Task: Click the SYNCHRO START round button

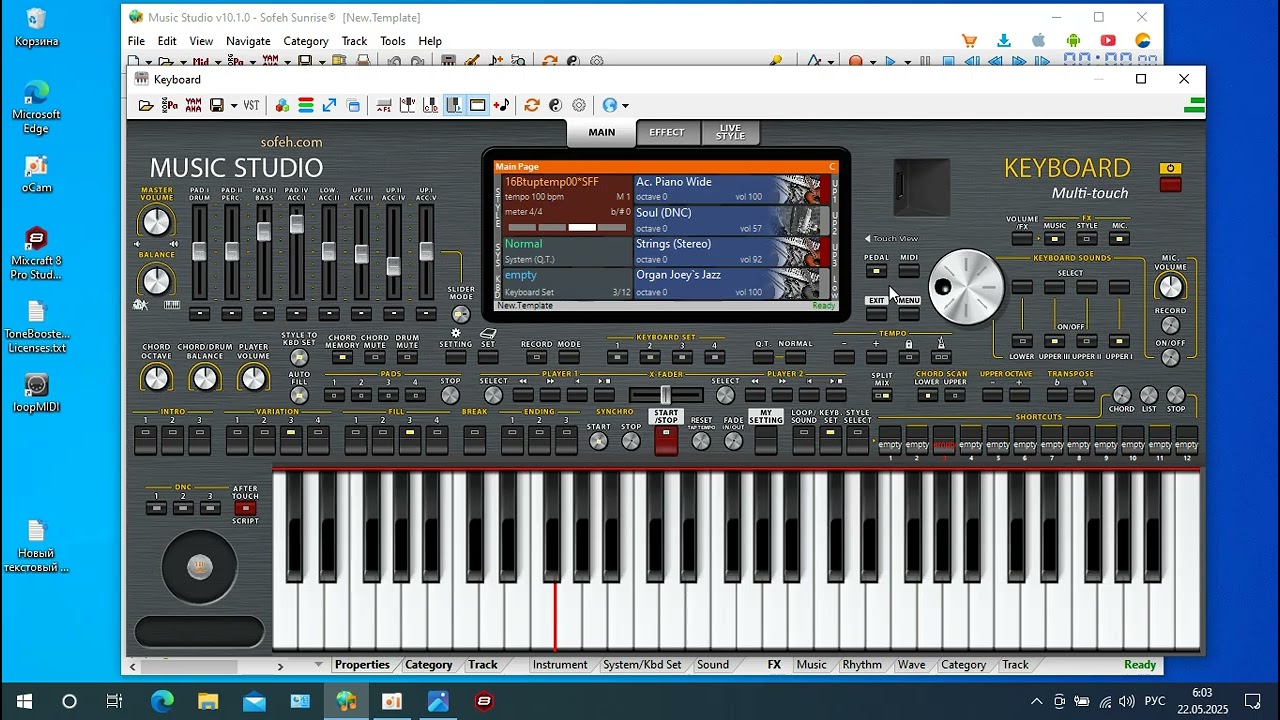Action: [x=598, y=441]
